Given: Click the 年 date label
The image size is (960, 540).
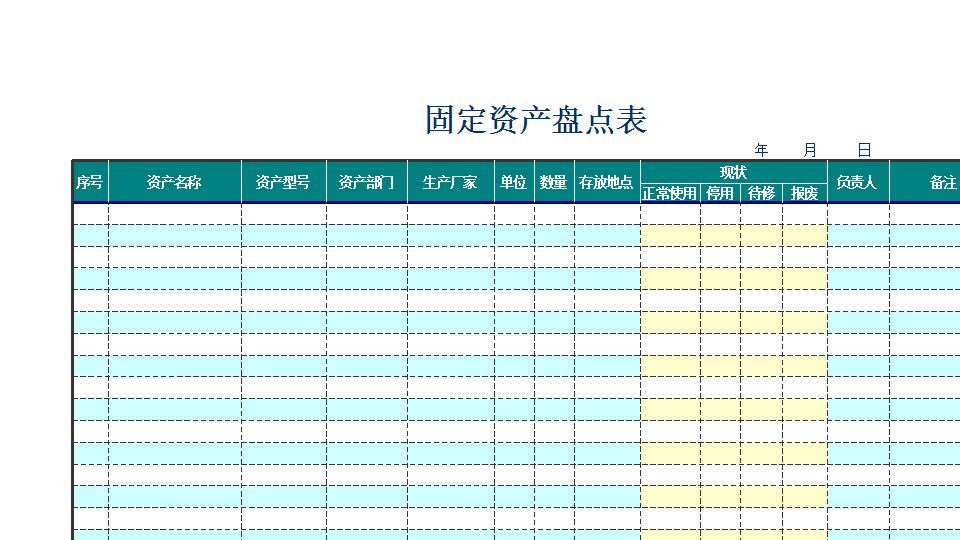Looking at the screenshot, I should tap(761, 150).
